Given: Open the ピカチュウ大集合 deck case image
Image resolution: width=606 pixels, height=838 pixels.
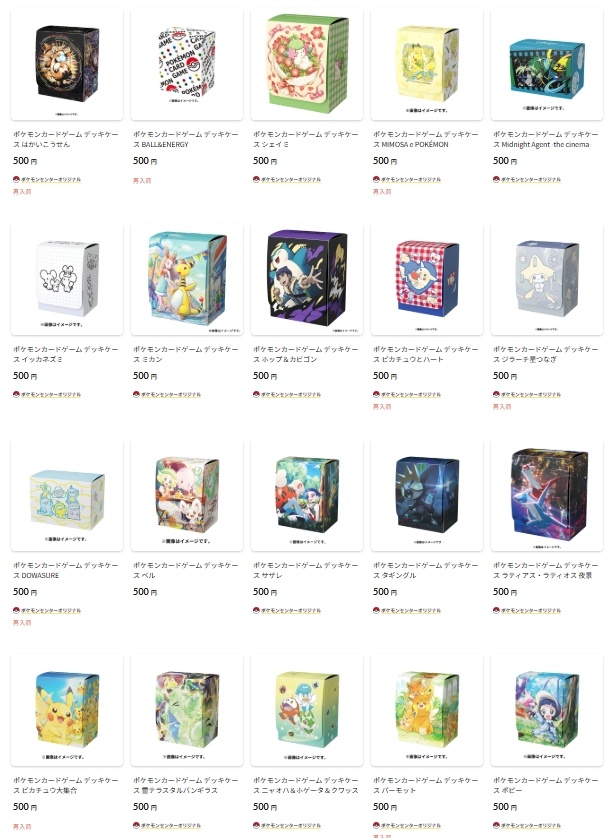Looking at the screenshot, I should (x=67, y=711).
